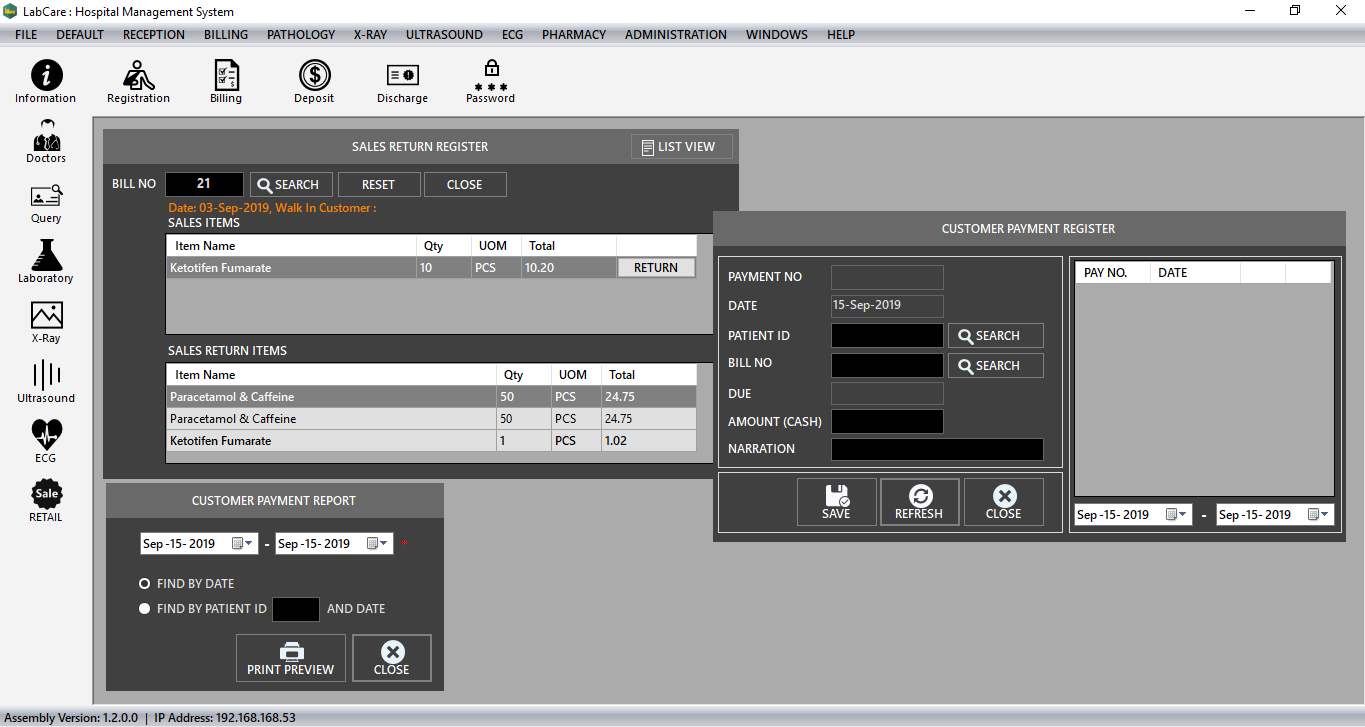Open the HELP menu
Viewport: 1365px width, 727px height.
(x=841, y=34)
